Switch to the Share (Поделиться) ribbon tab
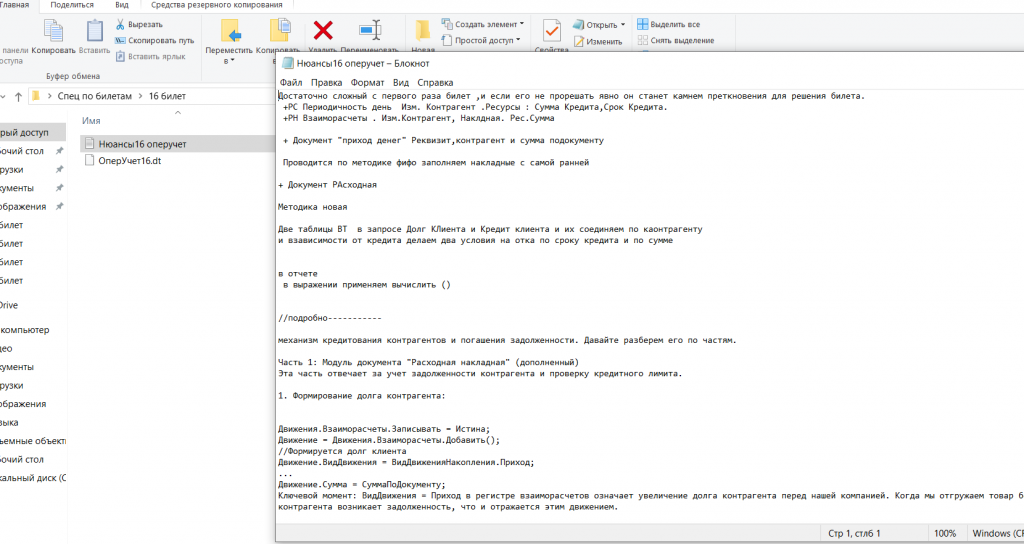1024x544 pixels. pos(72,5)
